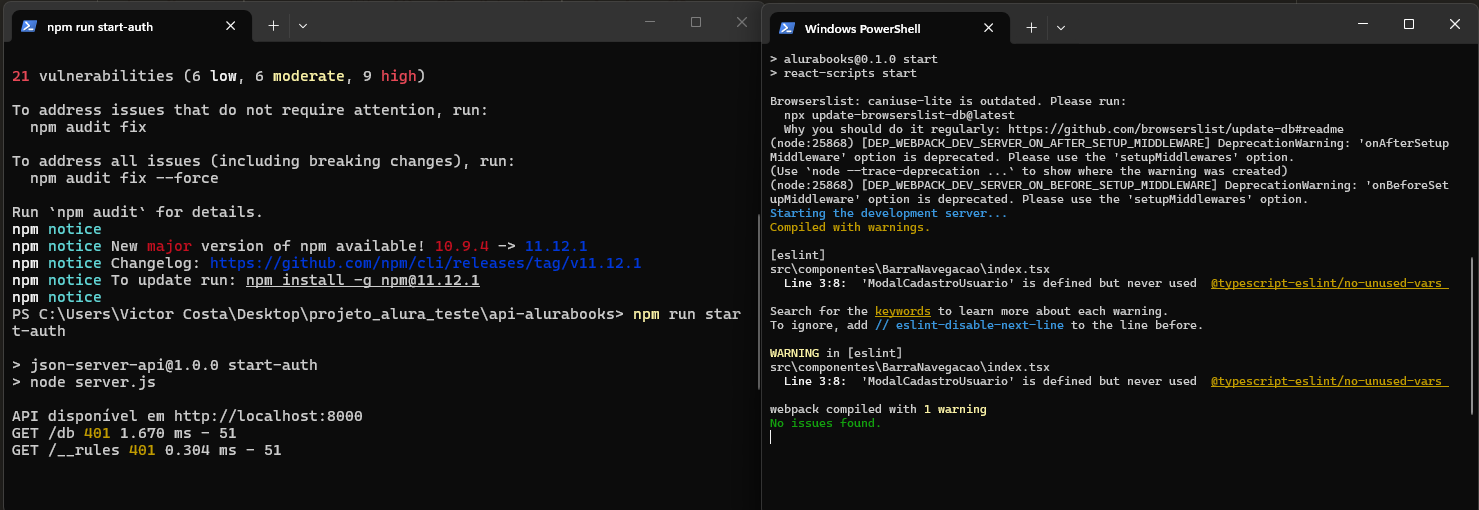The height and width of the screenshot is (510, 1479).
Task: Click the PowerShell icon on Windows PowerShell tab
Action: click(x=787, y=28)
